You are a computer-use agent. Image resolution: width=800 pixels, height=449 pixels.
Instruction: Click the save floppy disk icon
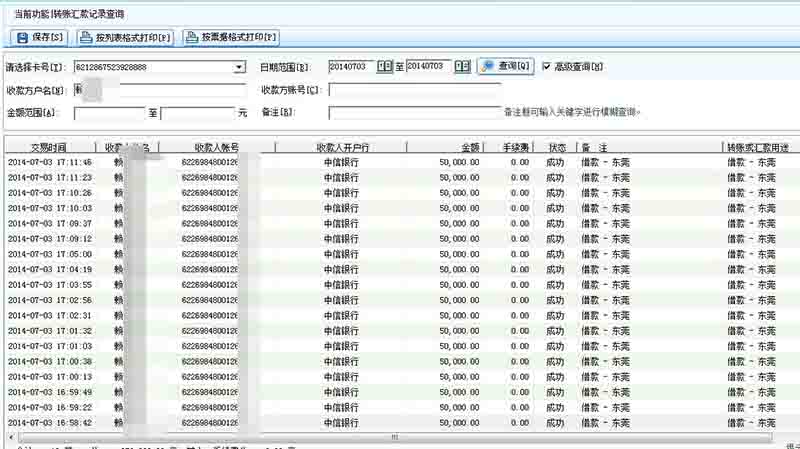[22, 38]
